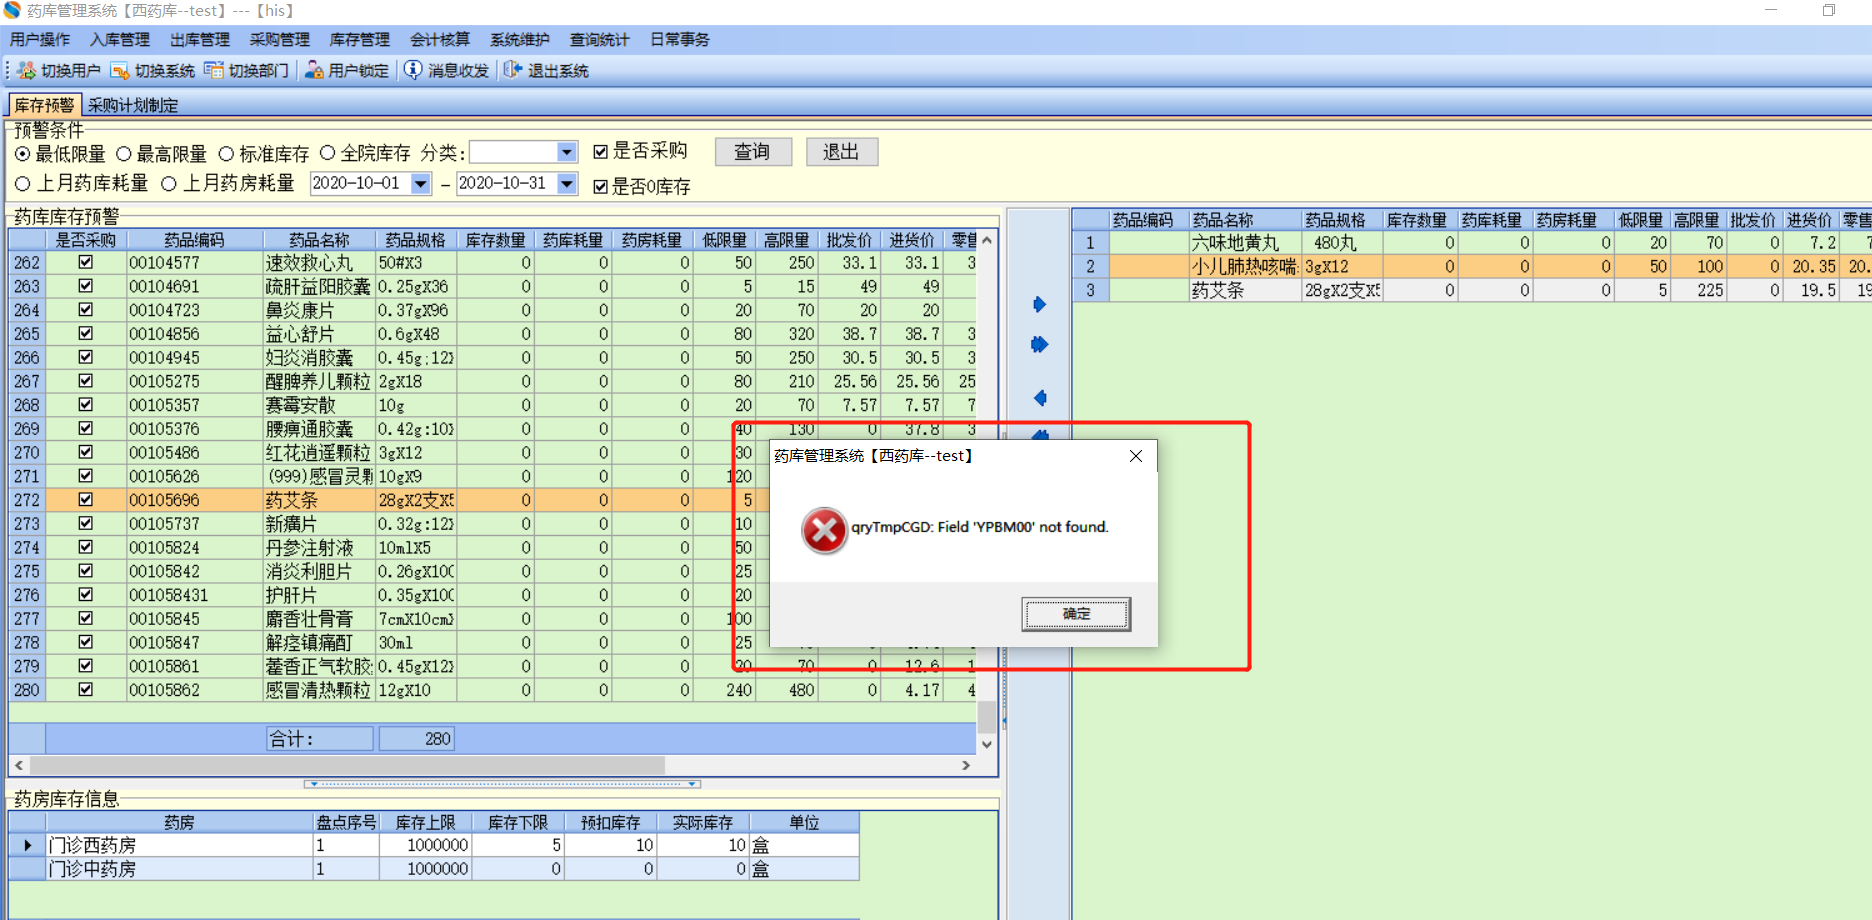This screenshot has width=1872, height=920.
Task: Switch to the 采购计划制定 tab
Action: (133, 105)
